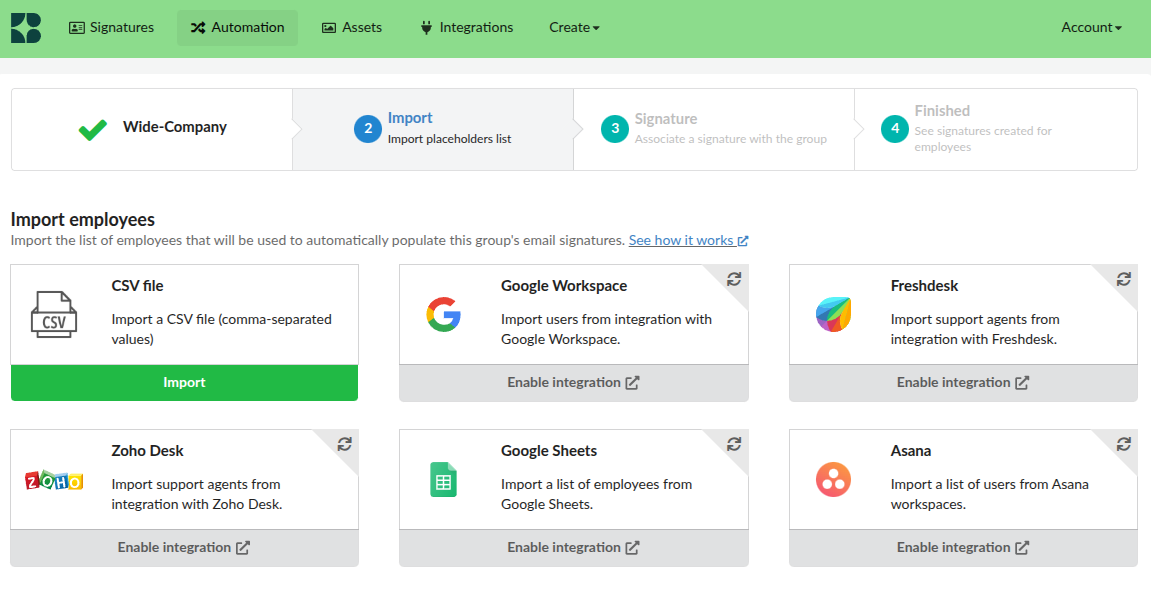
Task: Click the sync icon on the Zoho Desk card
Action: point(345,446)
